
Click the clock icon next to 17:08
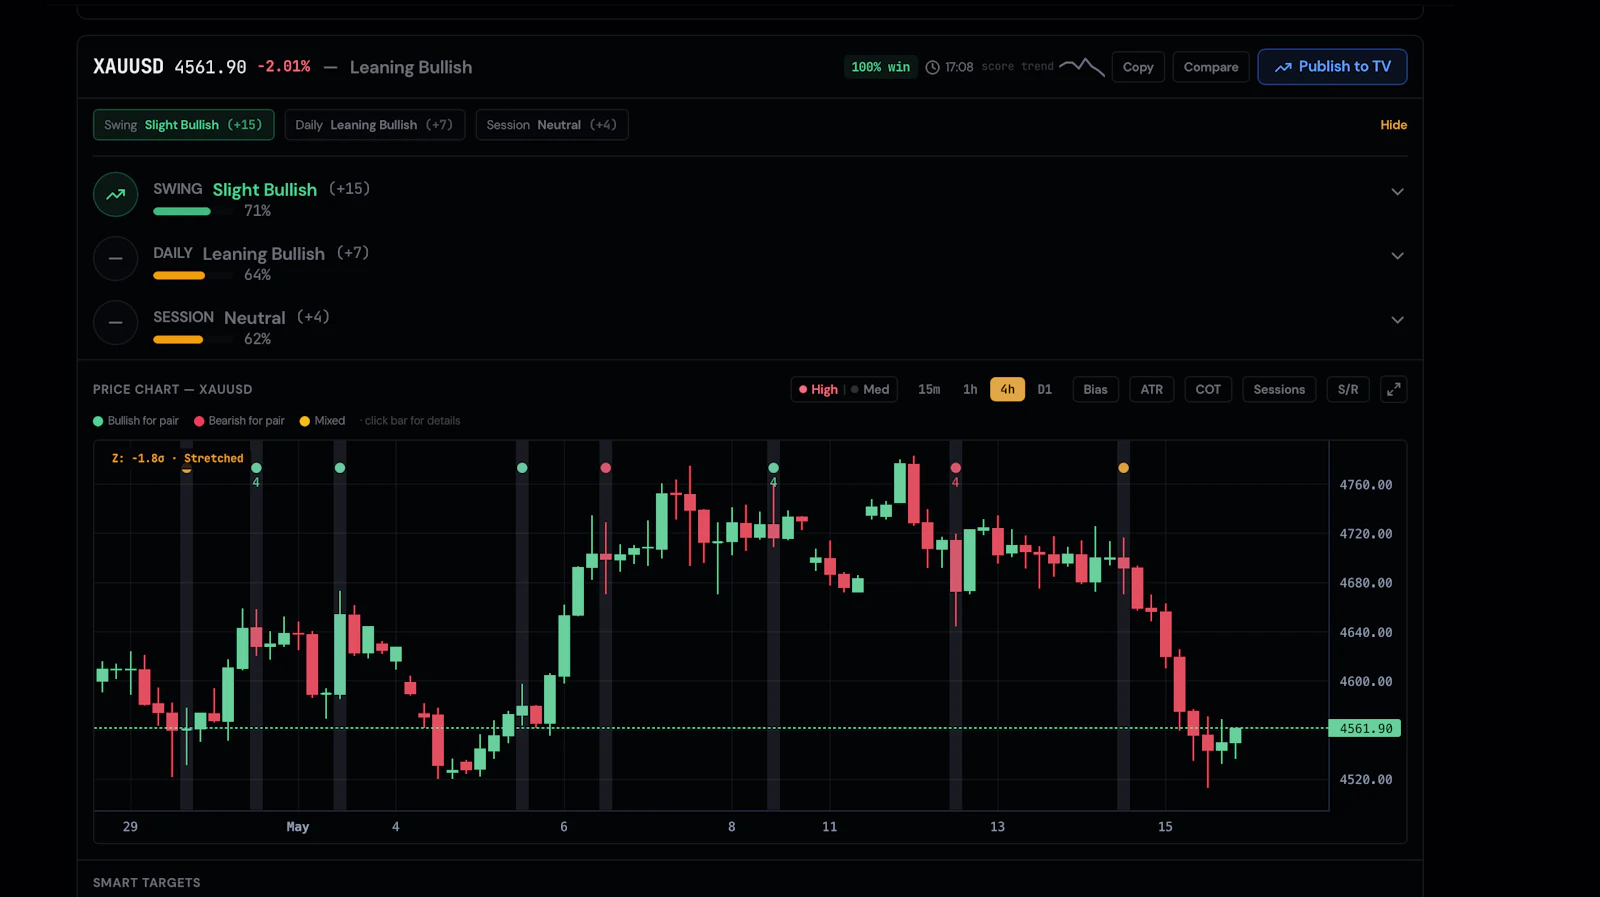coord(932,67)
